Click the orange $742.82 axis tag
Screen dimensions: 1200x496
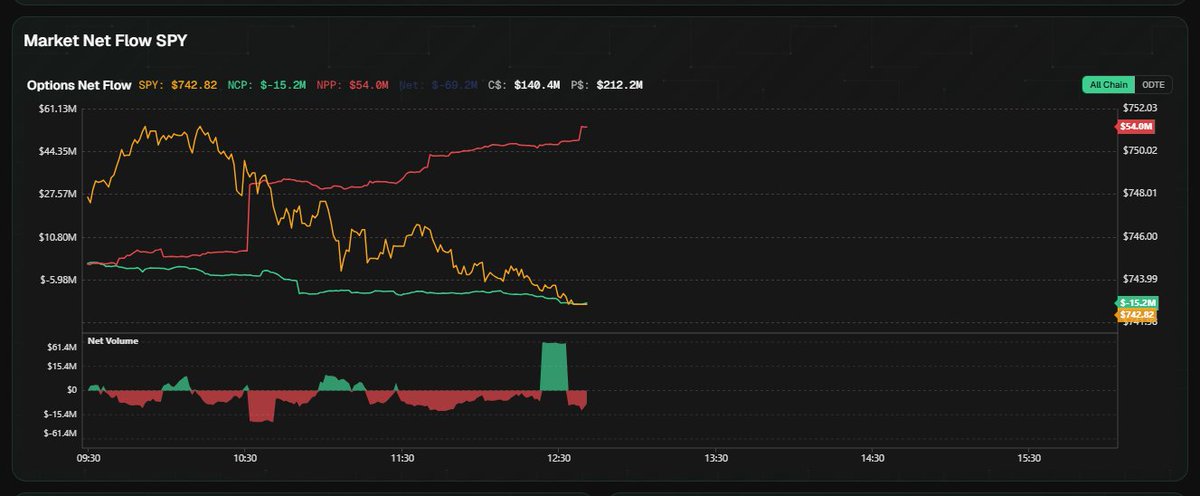click(x=1136, y=314)
